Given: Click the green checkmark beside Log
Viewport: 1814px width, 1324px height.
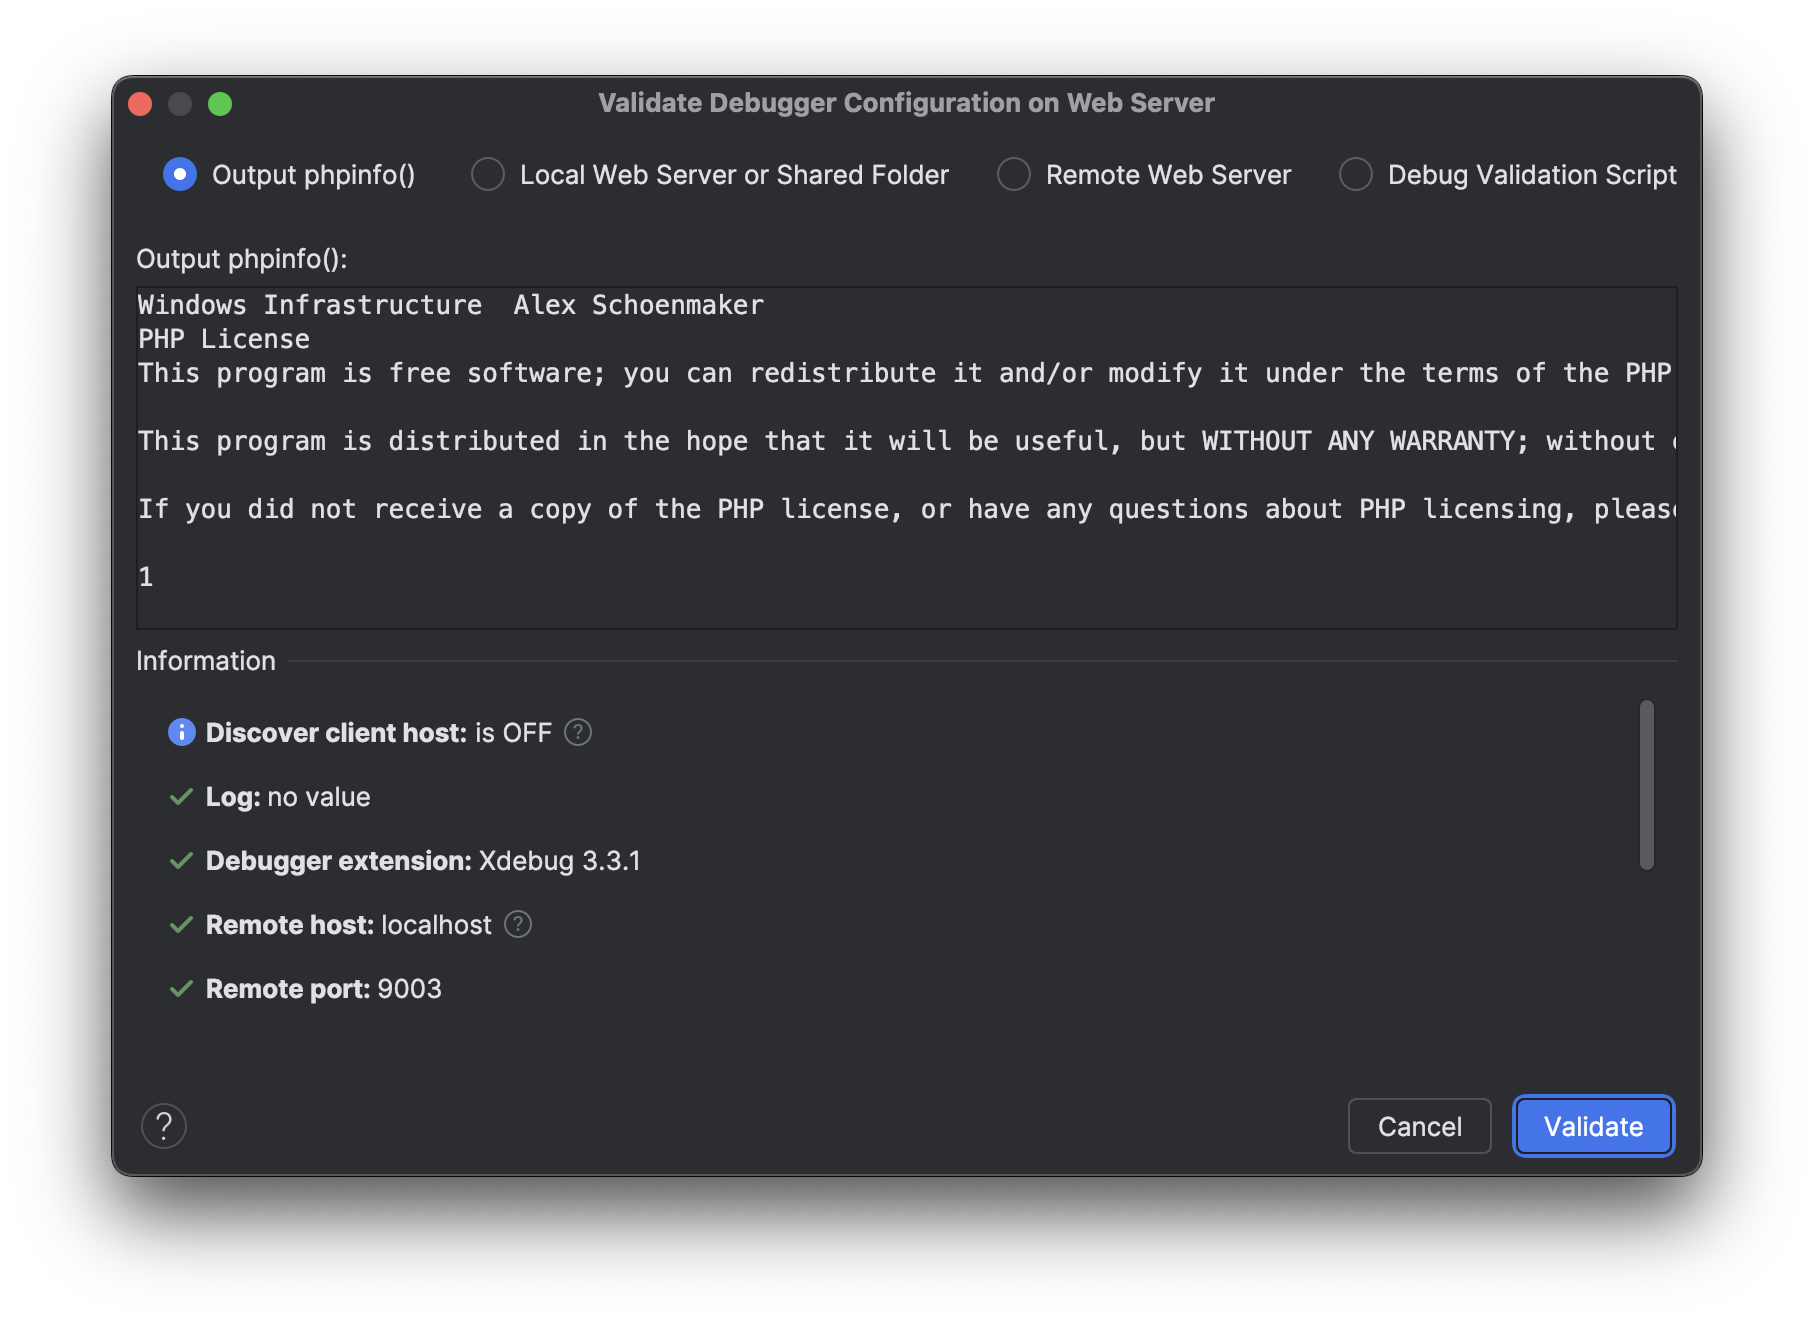Looking at the screenshot, I should tap(181, 797).
